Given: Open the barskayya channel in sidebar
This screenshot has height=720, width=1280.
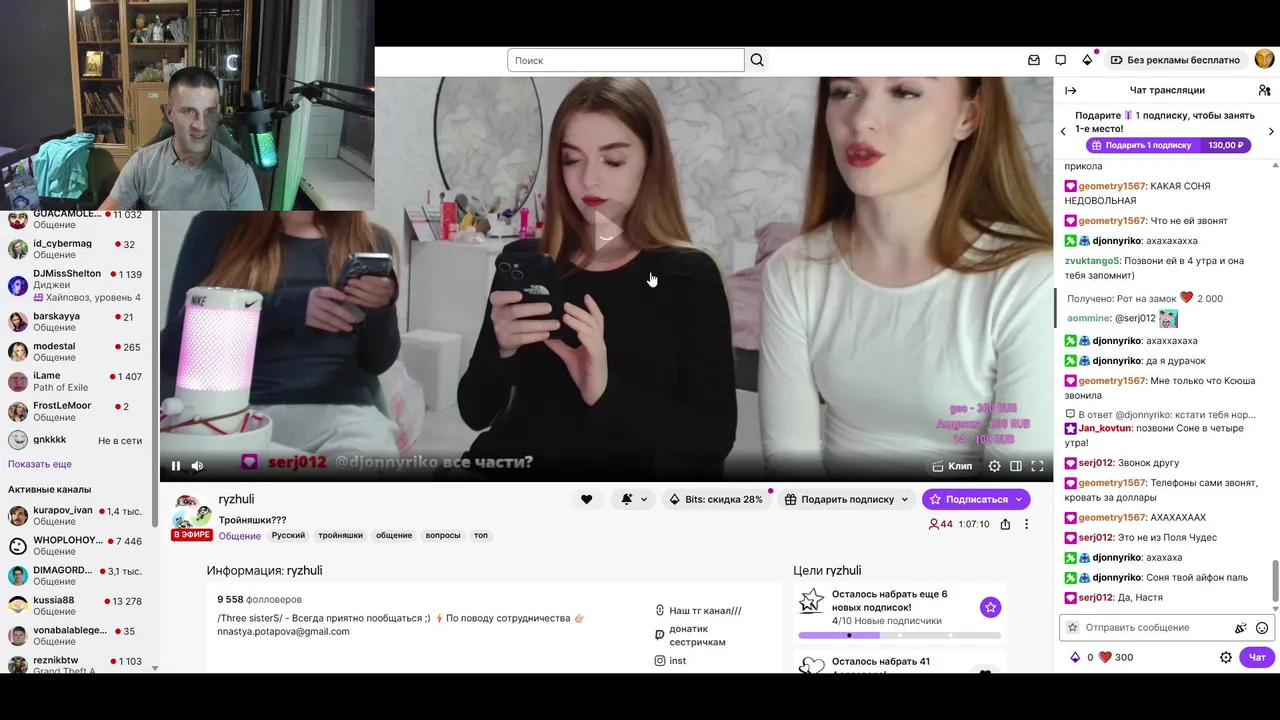Looking at the screenshot, I should coord(78,321).
